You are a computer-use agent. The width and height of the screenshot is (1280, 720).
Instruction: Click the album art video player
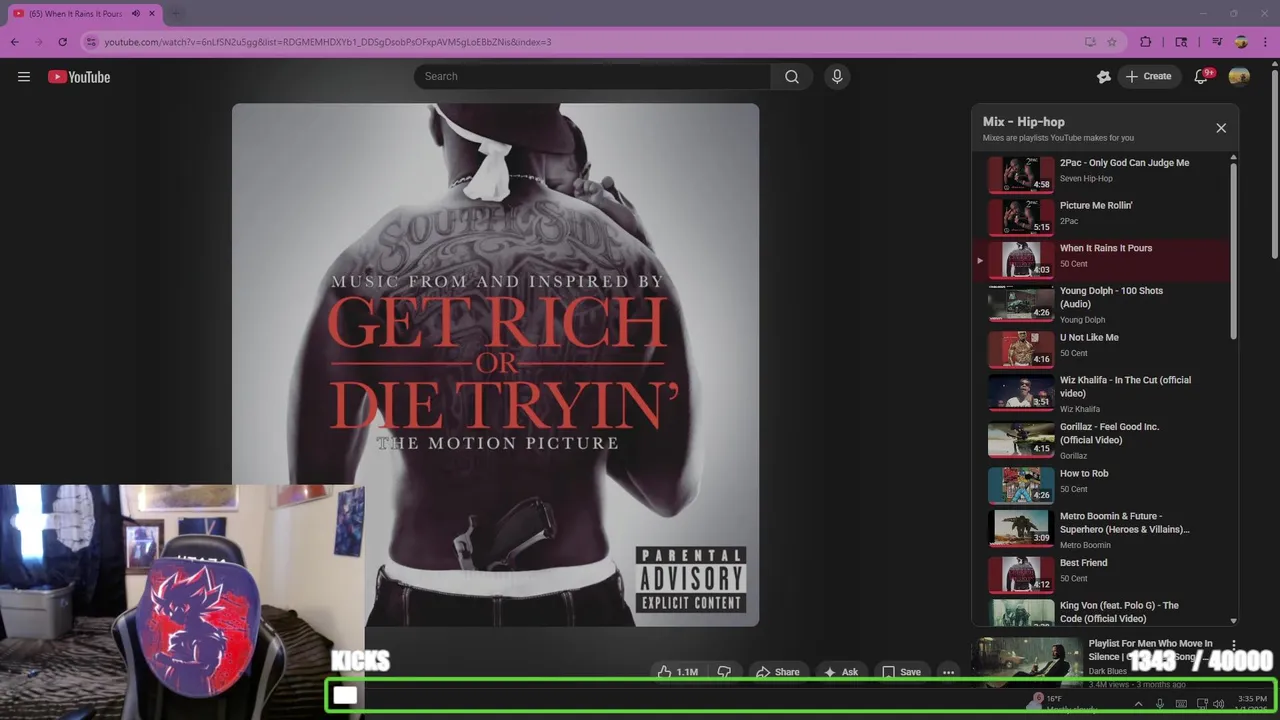point(495,365)
